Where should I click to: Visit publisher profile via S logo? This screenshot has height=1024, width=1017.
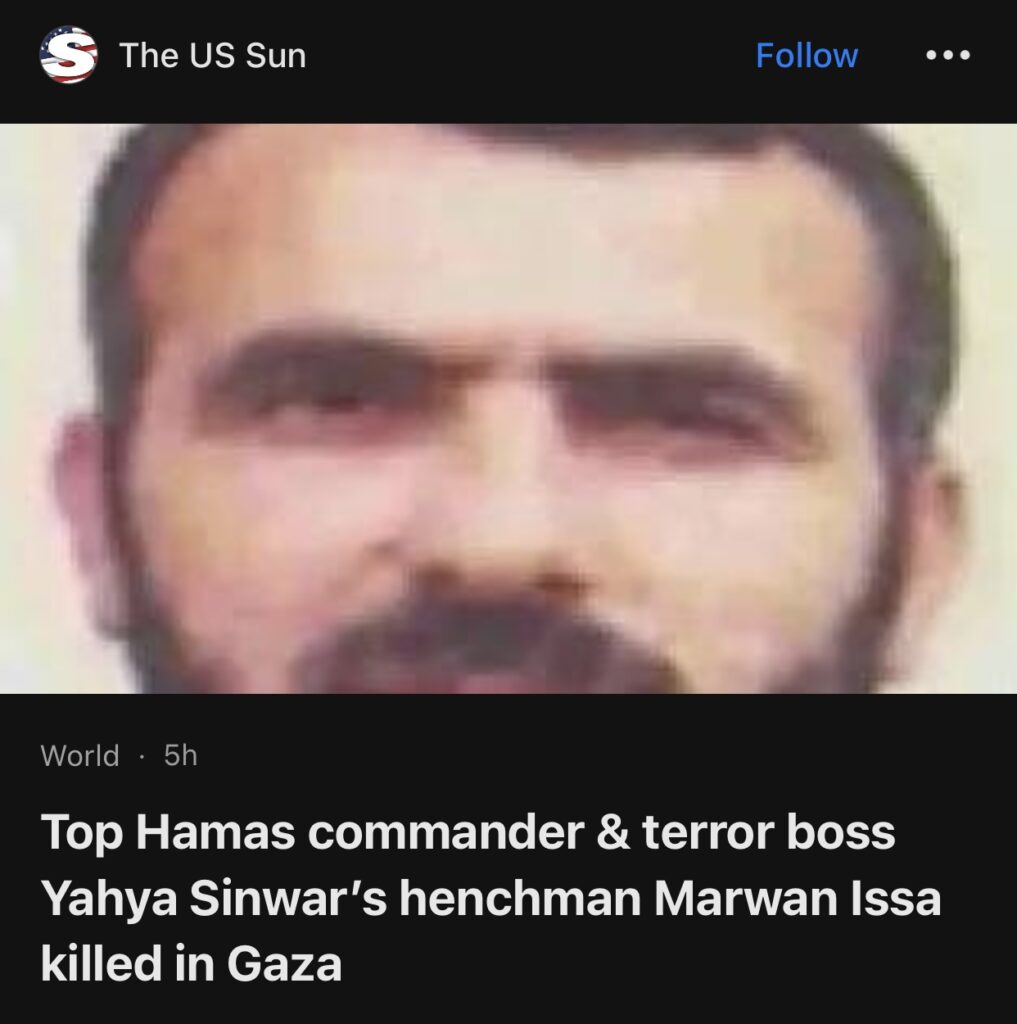(69, 55)
